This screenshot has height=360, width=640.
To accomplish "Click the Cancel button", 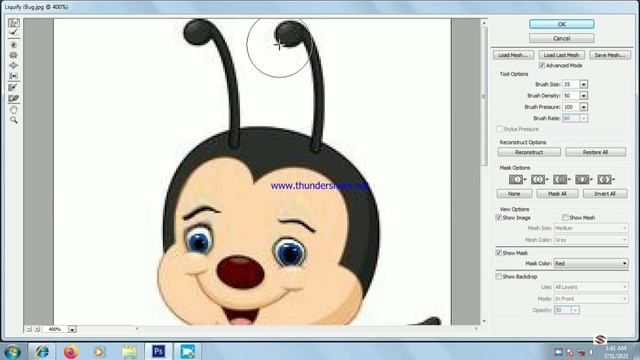I will point(562,38).
